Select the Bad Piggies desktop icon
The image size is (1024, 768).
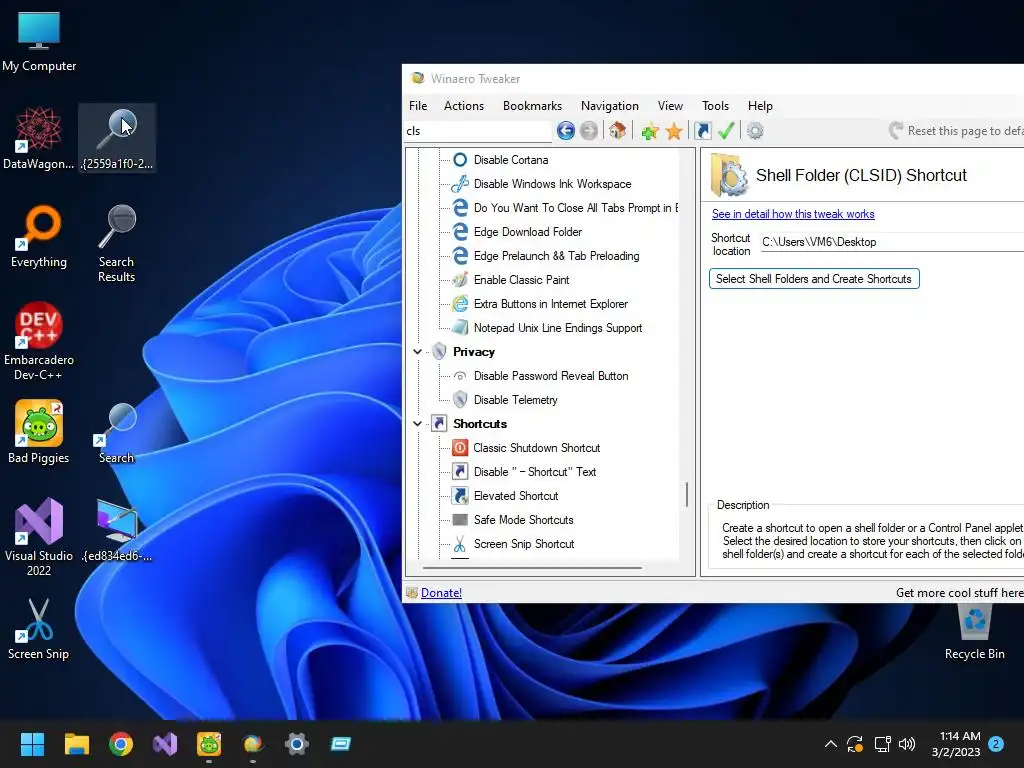(39, 432)
